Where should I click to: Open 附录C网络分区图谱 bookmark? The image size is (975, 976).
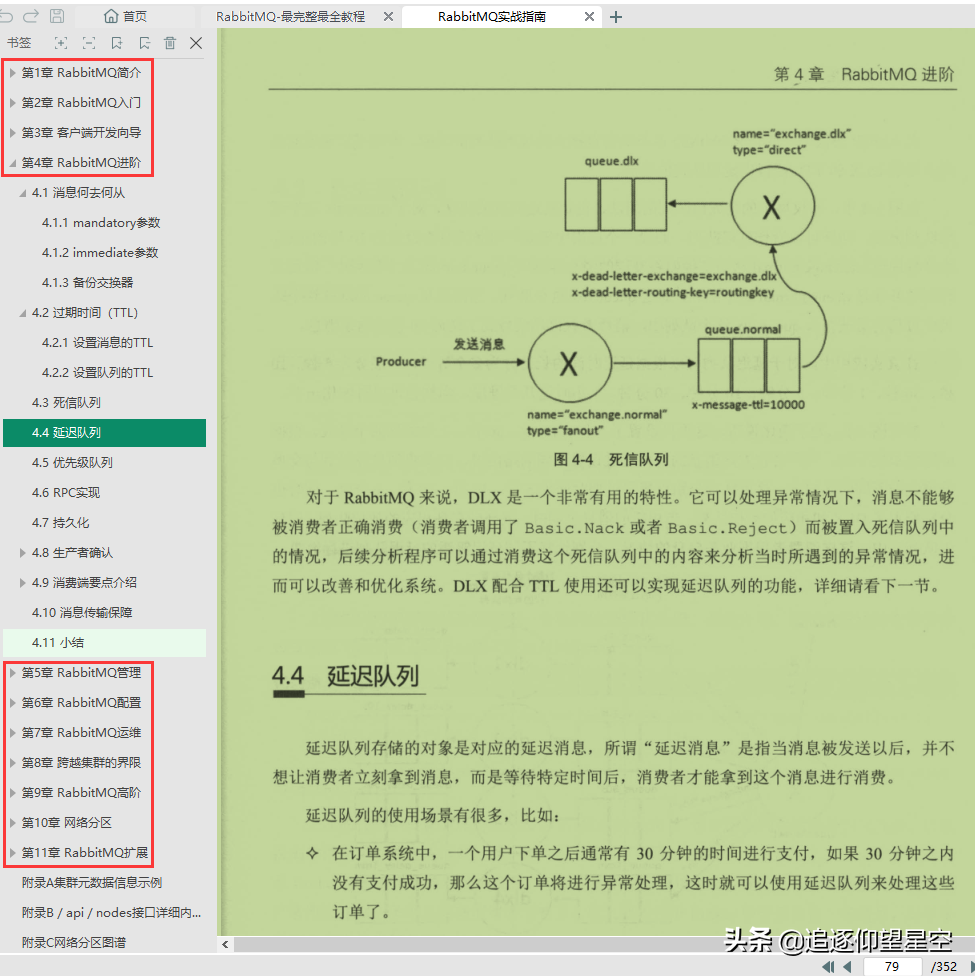(x=73, y=942)
